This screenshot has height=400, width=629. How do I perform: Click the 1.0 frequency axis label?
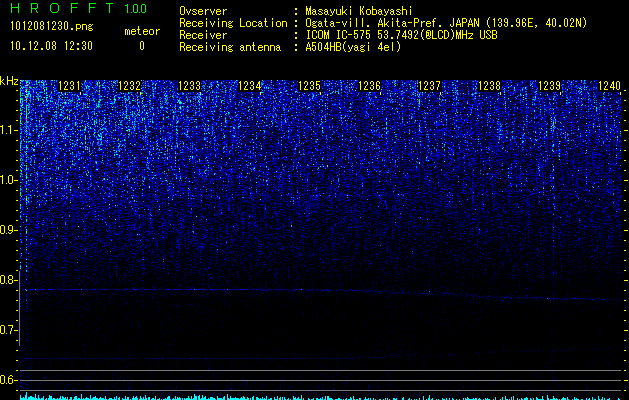9,180
